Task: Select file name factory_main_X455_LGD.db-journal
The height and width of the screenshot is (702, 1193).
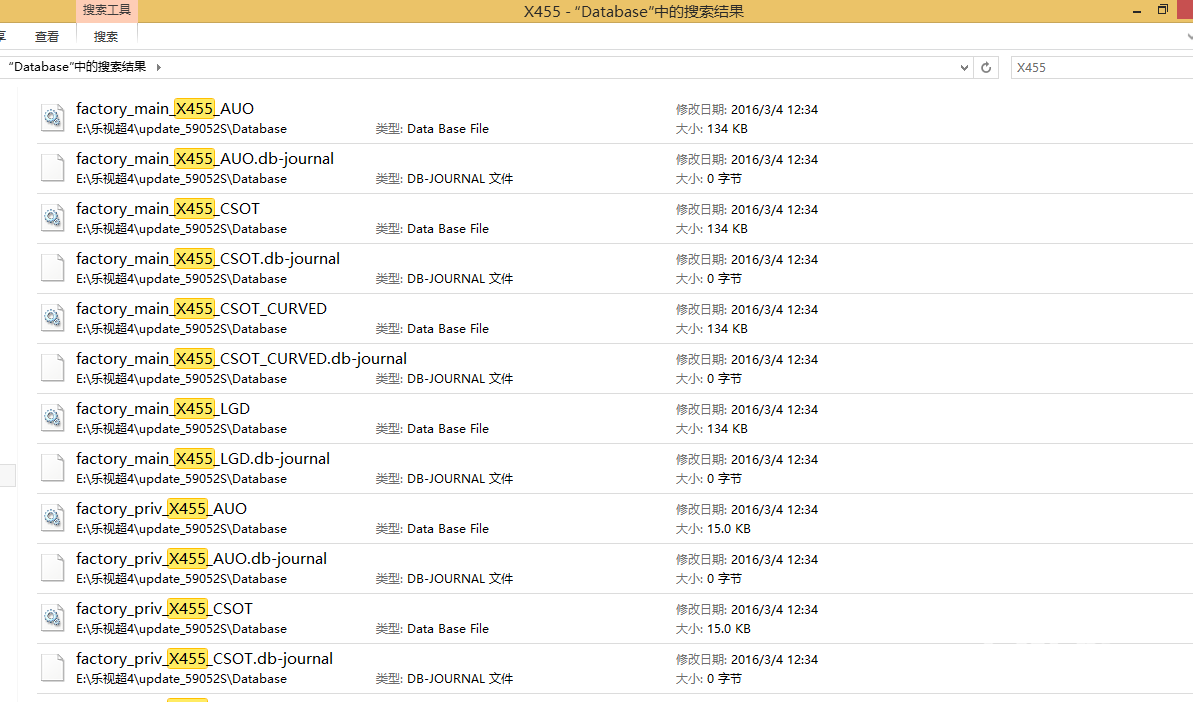Action: click(x=203, y=459)
